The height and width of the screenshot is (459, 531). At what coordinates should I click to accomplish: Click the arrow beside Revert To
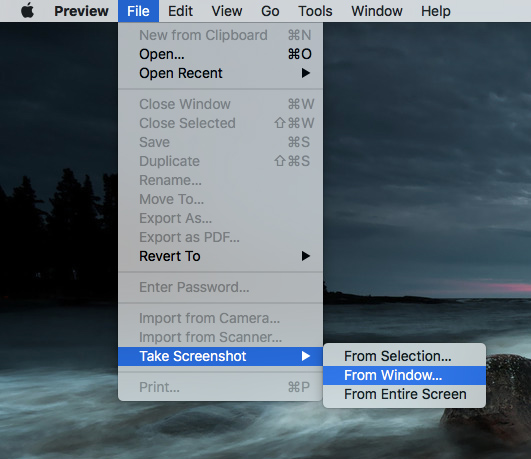(x=305, y=256)
